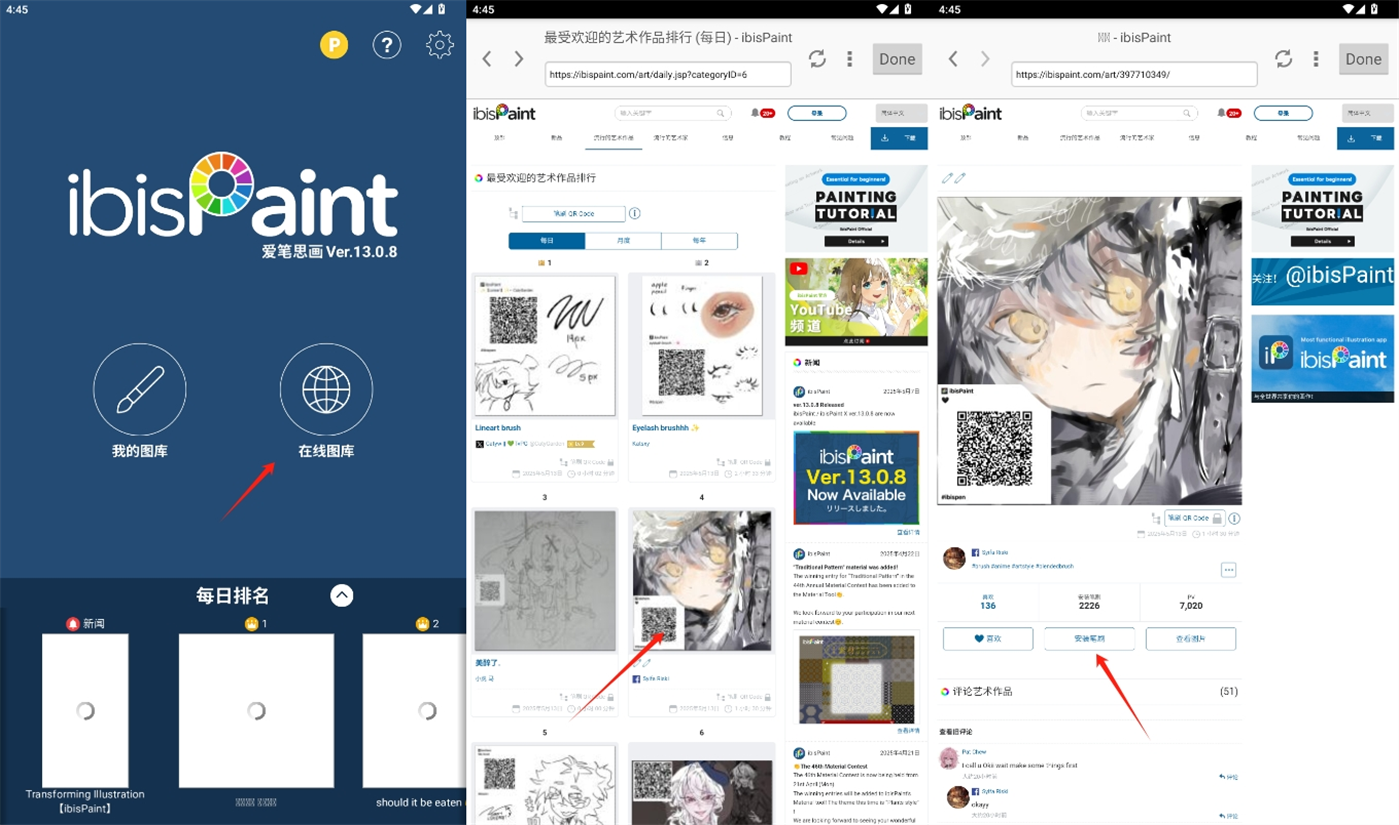Click blue download button on ranking page

899,138
